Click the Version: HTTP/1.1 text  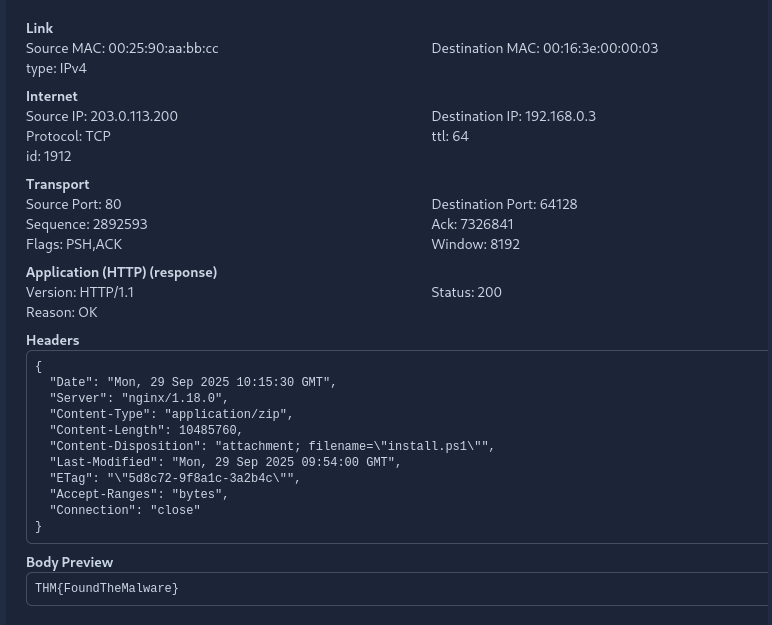coord(80,292)
